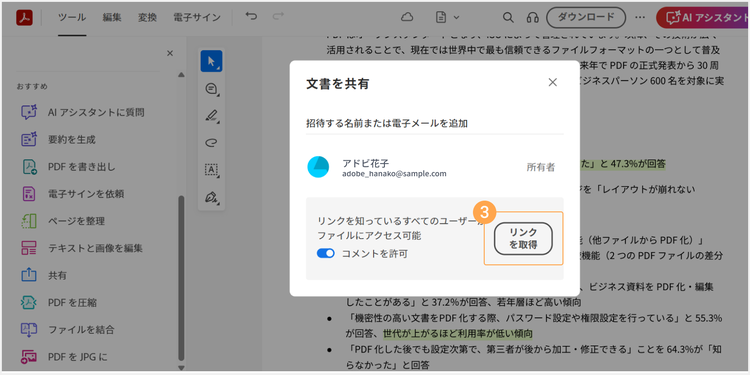Click the headphones read-aloud icon
Screen dimensions: 750x375
(532, 18)
